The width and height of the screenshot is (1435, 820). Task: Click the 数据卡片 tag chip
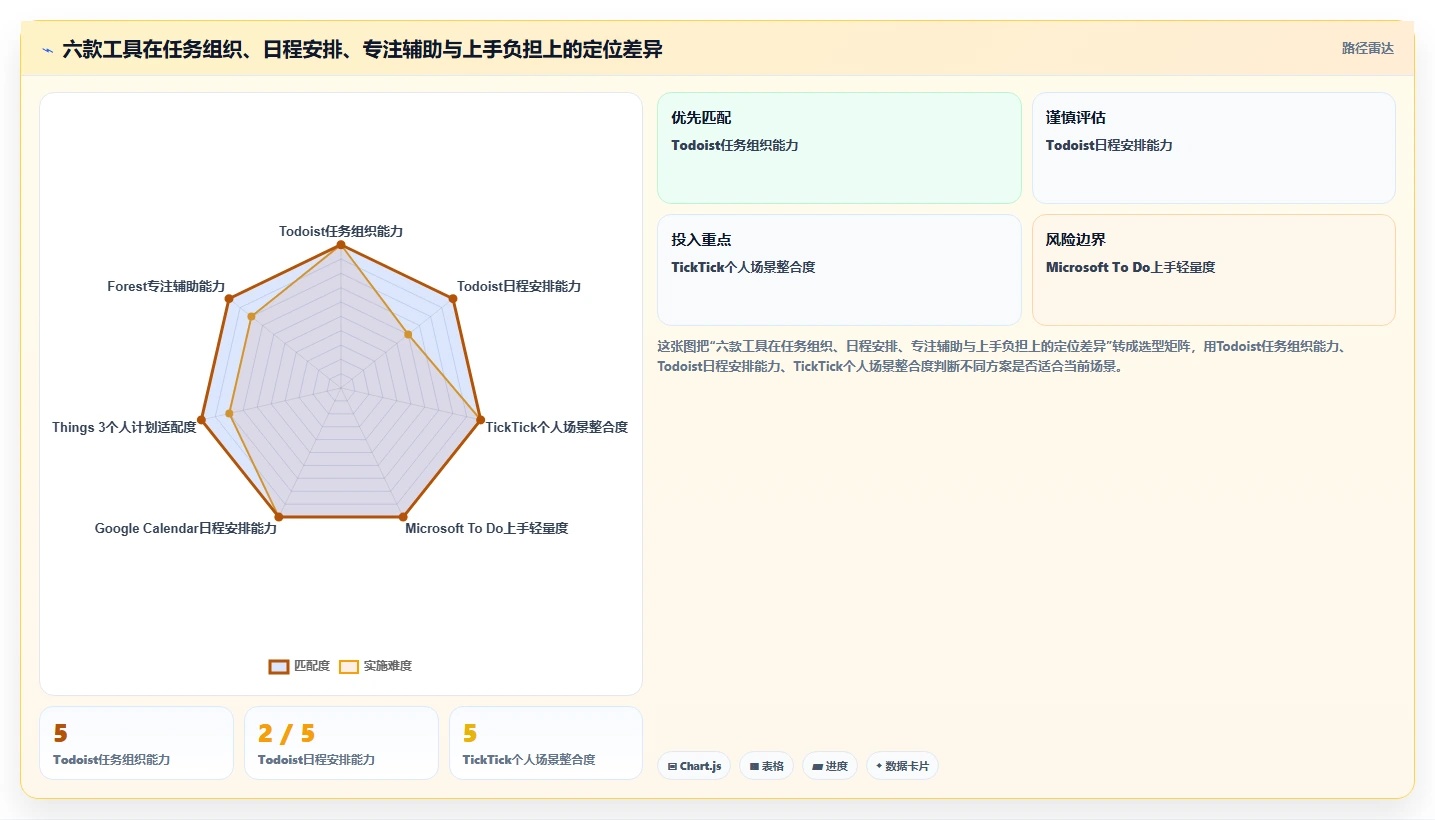(x=902, y=766)
